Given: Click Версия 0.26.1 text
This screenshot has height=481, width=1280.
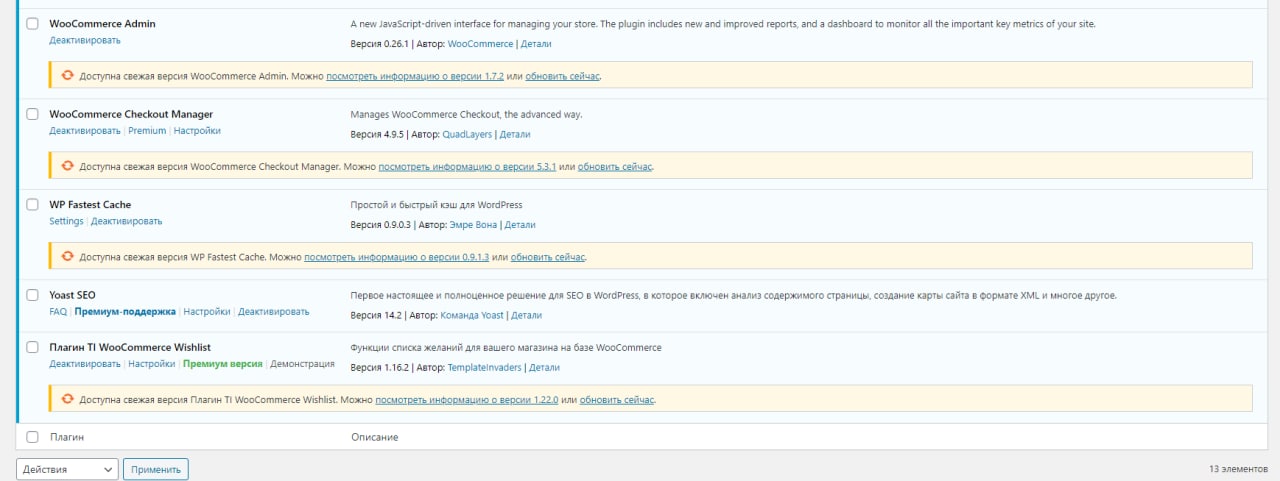Looking at the screenshot, I should [x=380, y=44].
